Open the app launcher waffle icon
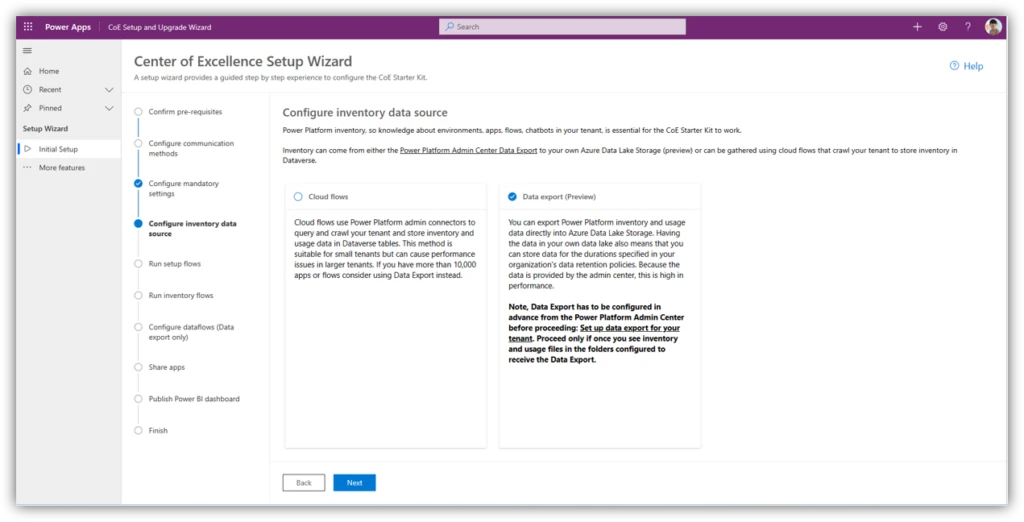This screenshot has height=522, width=1024. 28,27
